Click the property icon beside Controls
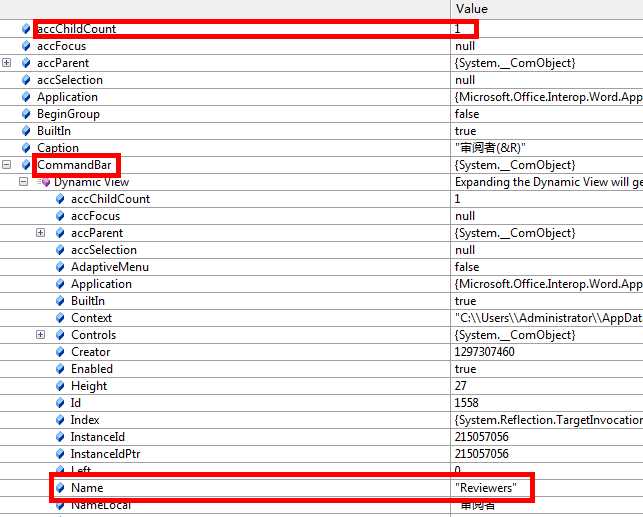 pos(60,335)
